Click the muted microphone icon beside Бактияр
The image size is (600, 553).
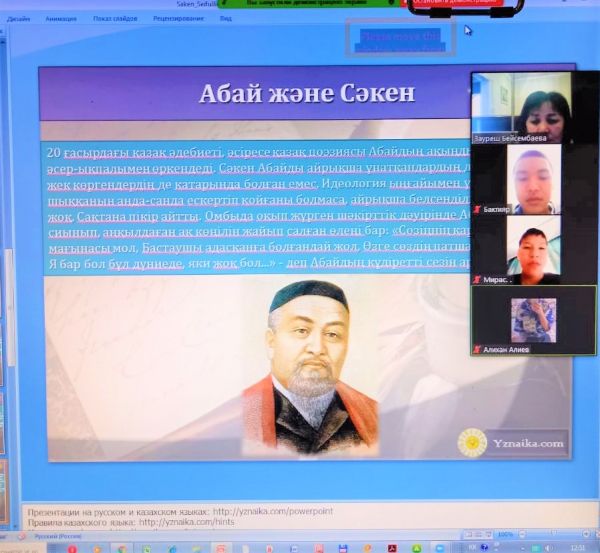tap(478, 211)
